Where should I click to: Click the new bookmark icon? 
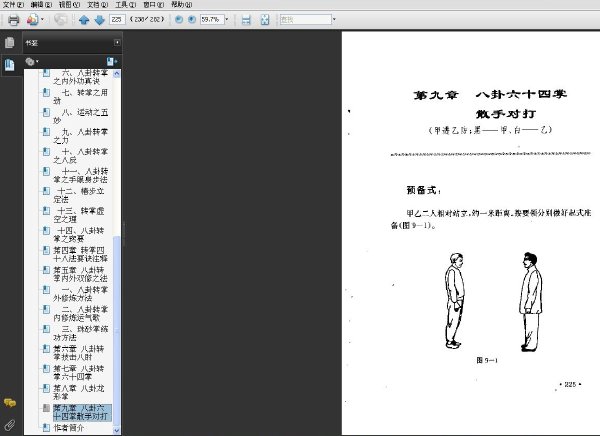[112, 61]
